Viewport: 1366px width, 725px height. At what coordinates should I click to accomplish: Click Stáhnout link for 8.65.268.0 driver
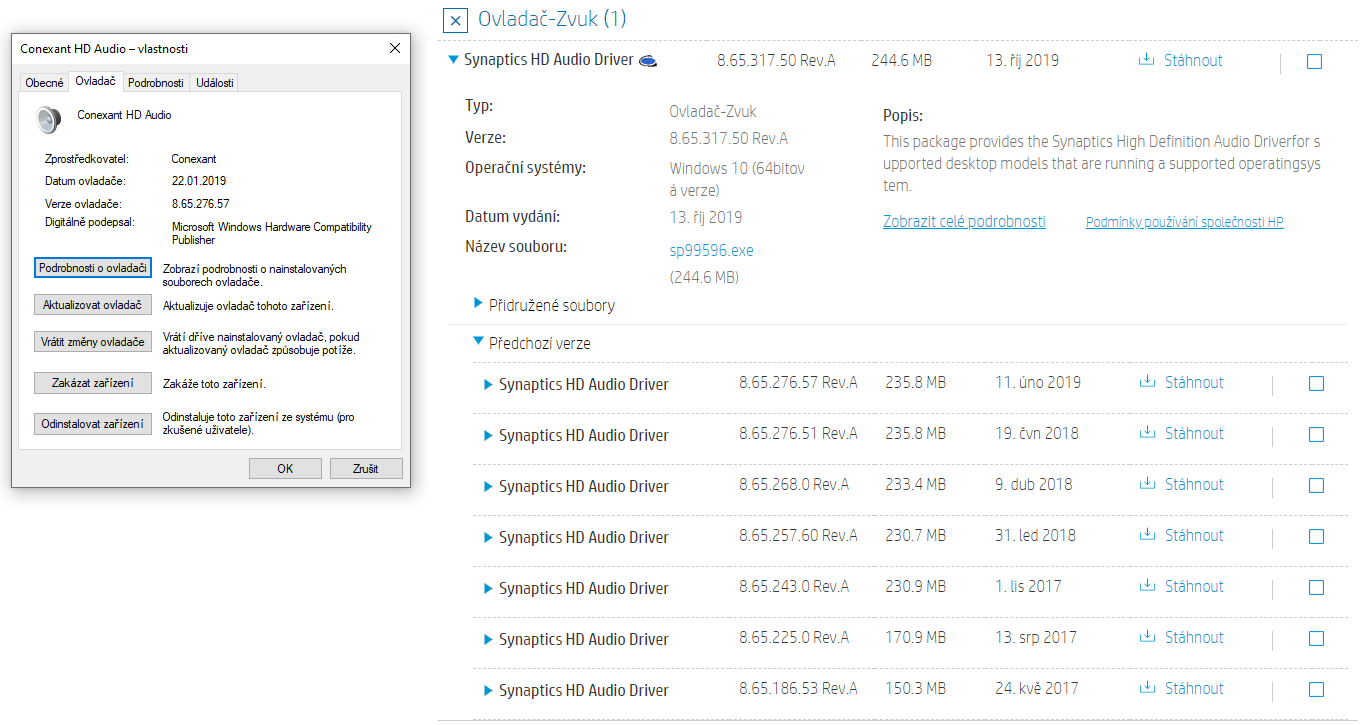click(x=1194, y=484)
